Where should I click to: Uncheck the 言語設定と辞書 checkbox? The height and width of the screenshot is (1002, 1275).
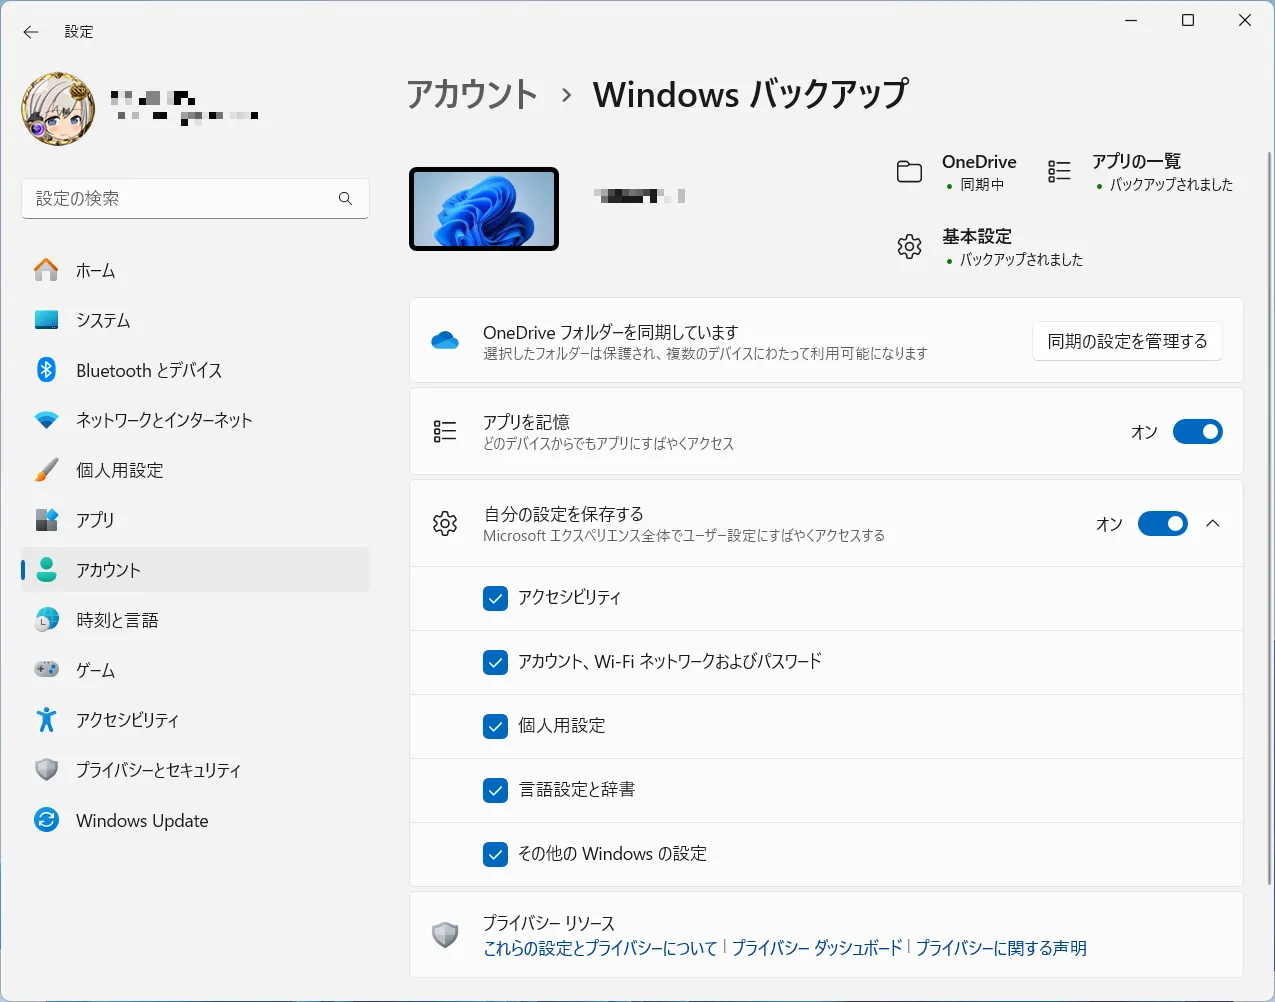tap(495, 790)
